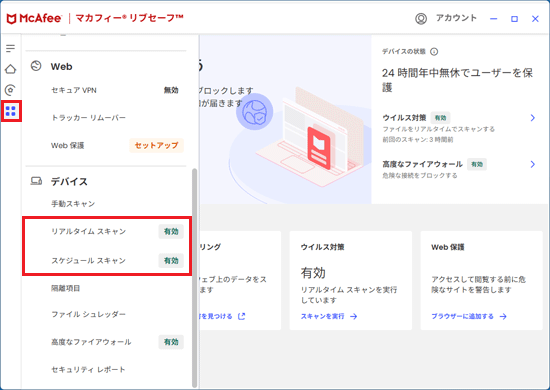Go to Home via house icon
550x390 pixels.
click(x=11, y=69)
